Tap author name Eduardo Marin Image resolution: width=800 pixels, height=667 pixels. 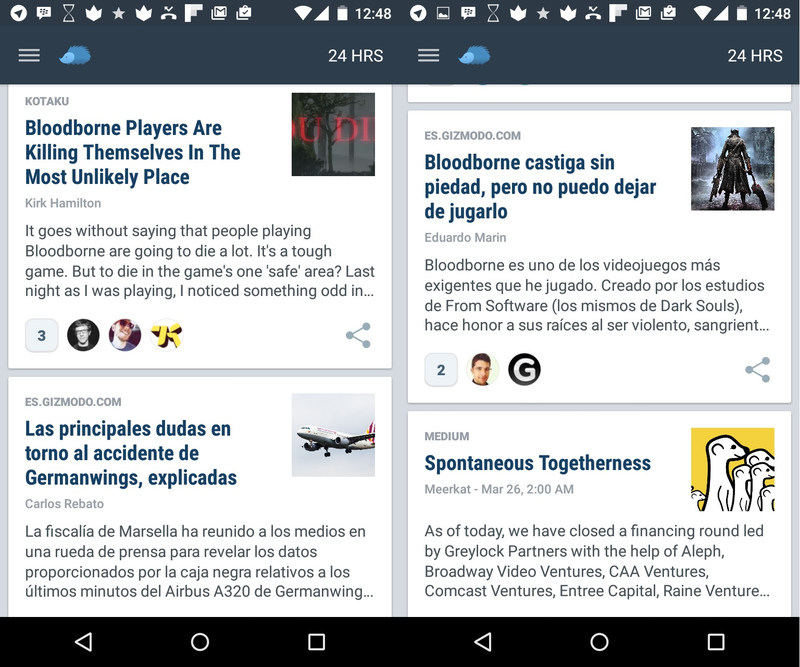coord(465,237)
